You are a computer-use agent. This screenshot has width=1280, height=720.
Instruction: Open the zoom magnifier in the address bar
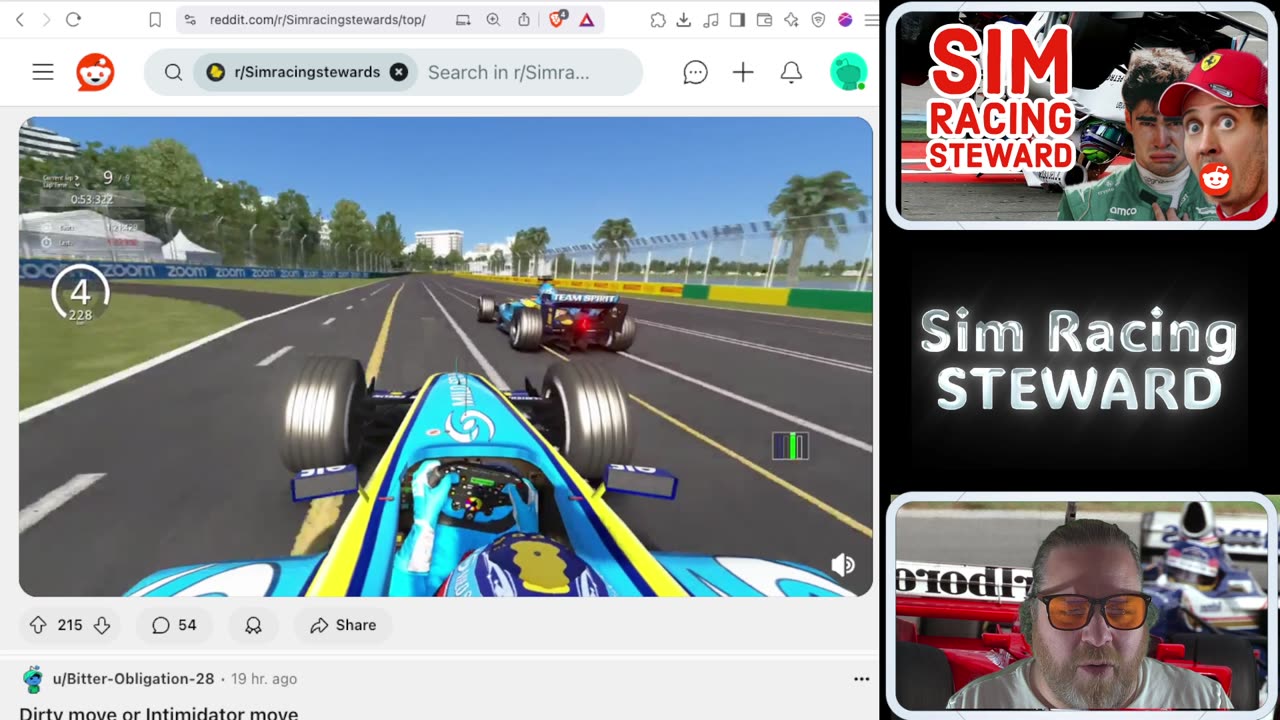493,20
